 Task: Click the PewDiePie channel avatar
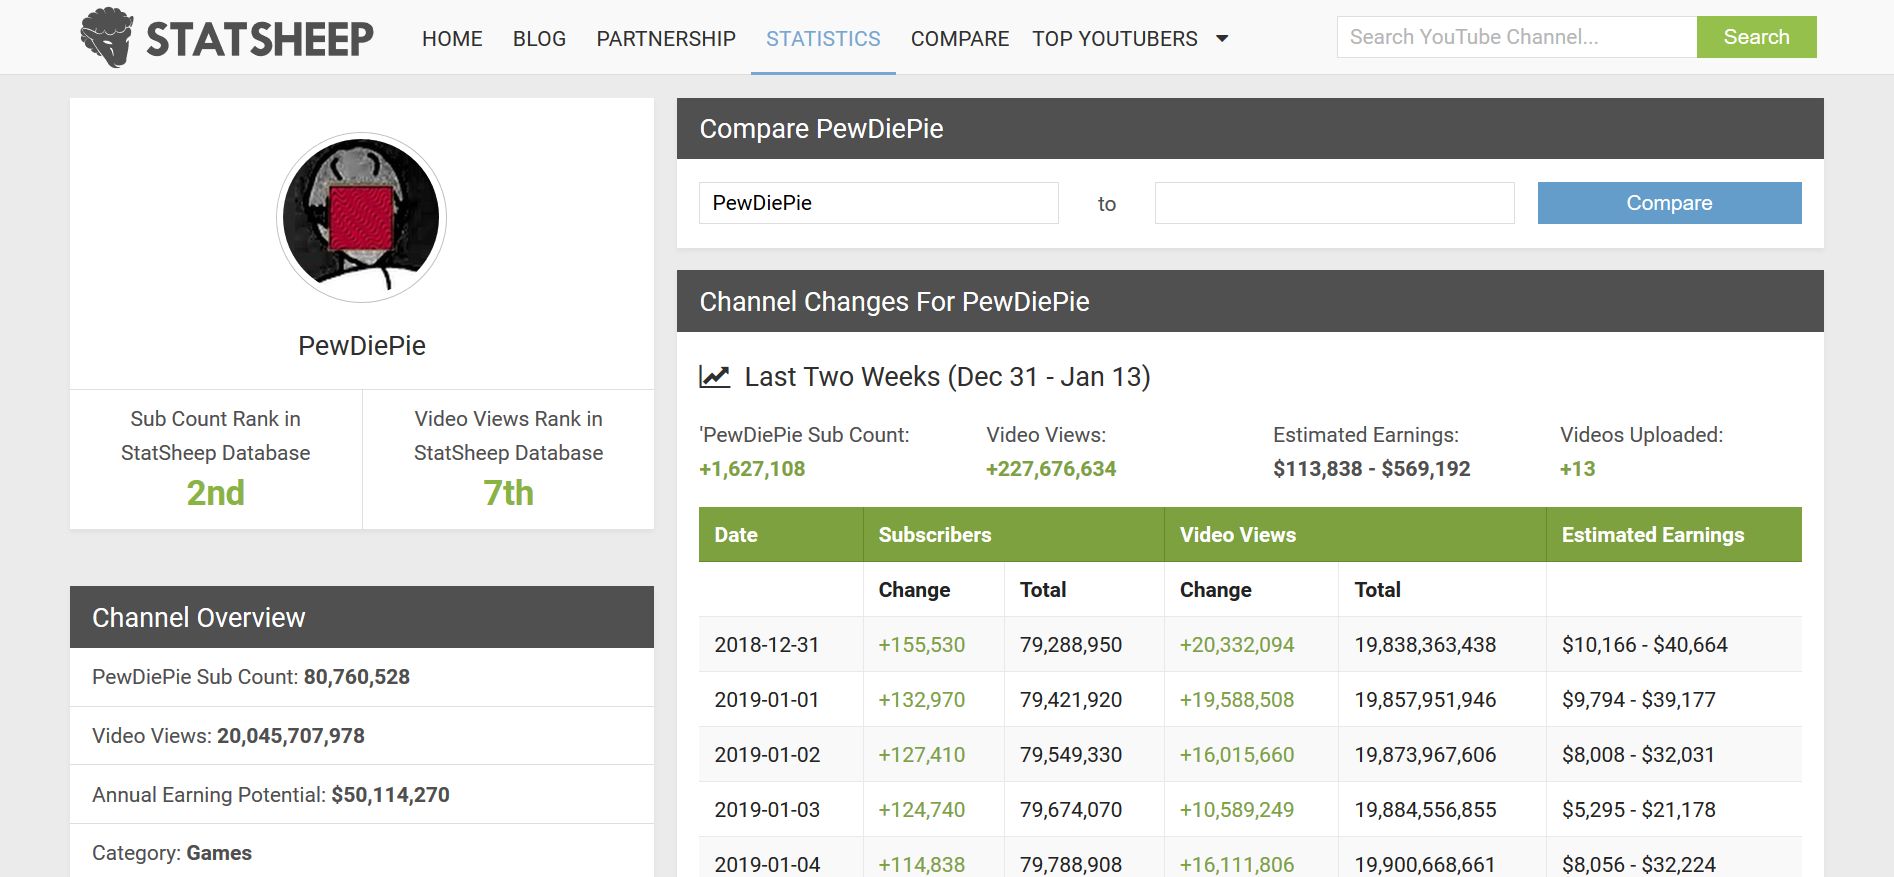(x=361, y=218)
